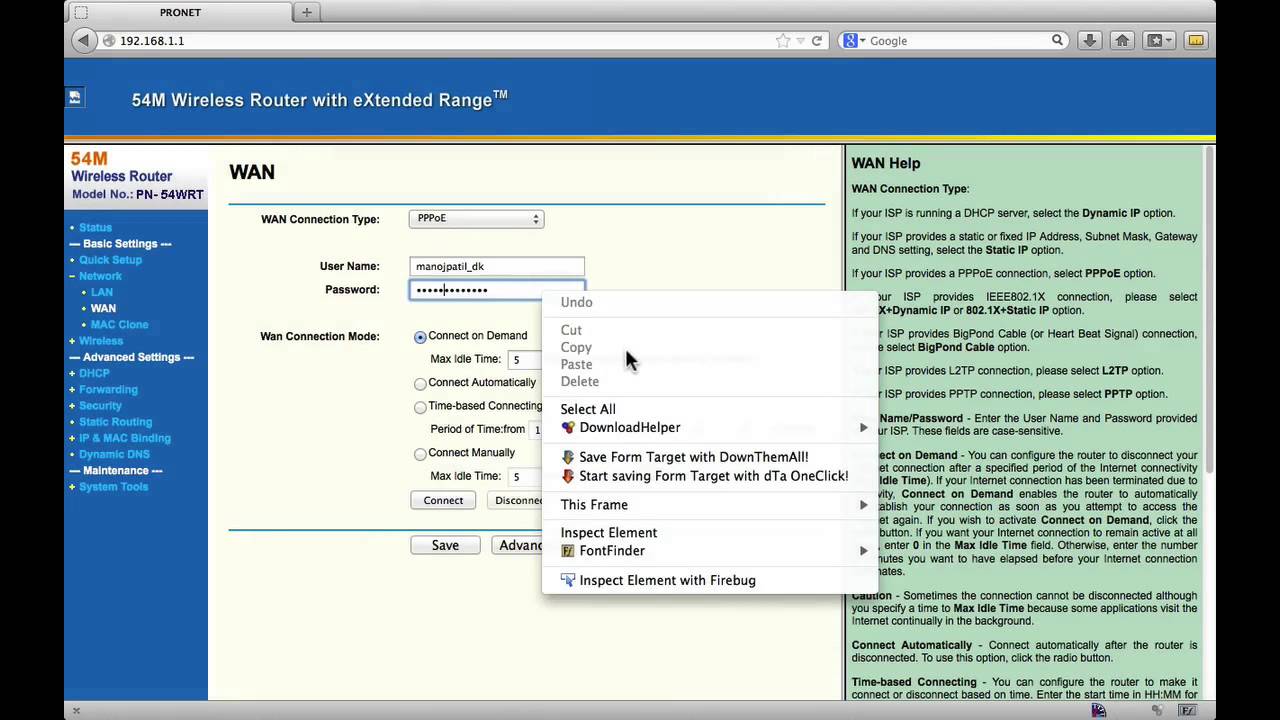Click the close x in bottom-left status bar
The image size is (1280, 720).
click(75, 711)
